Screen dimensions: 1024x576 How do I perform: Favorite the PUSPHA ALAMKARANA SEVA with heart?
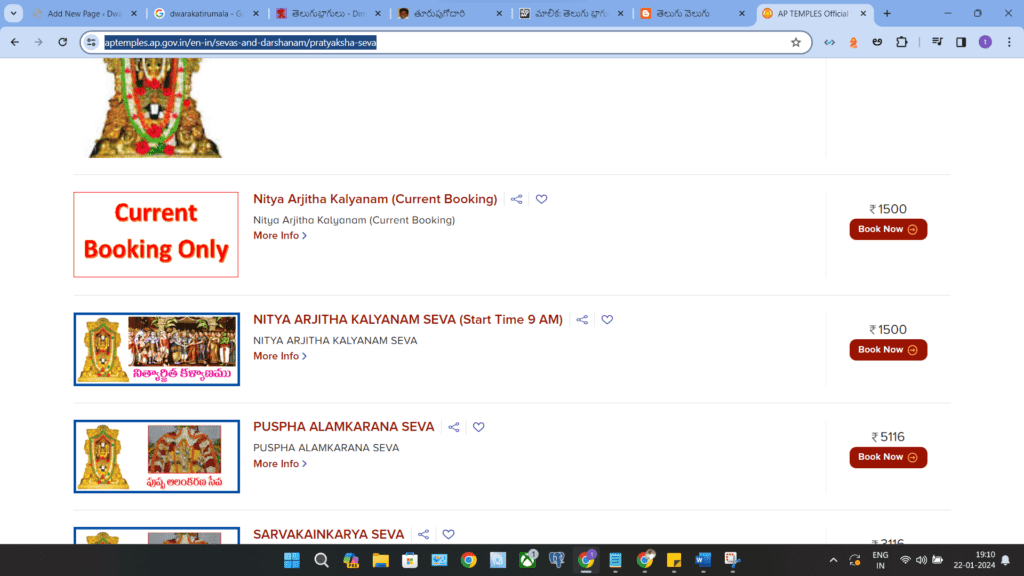click(x=479, y=427)
